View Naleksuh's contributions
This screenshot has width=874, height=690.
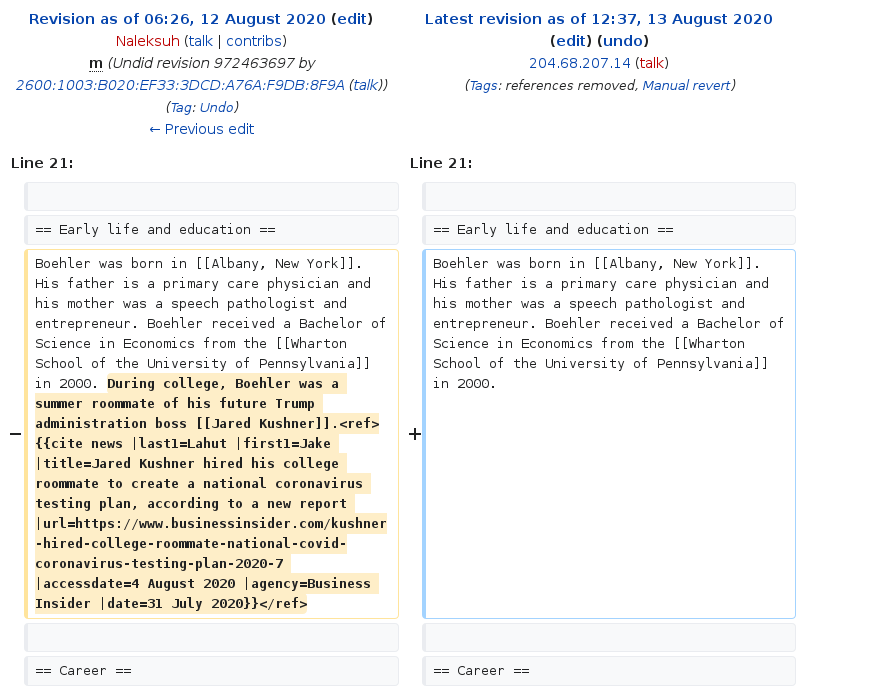254,40
